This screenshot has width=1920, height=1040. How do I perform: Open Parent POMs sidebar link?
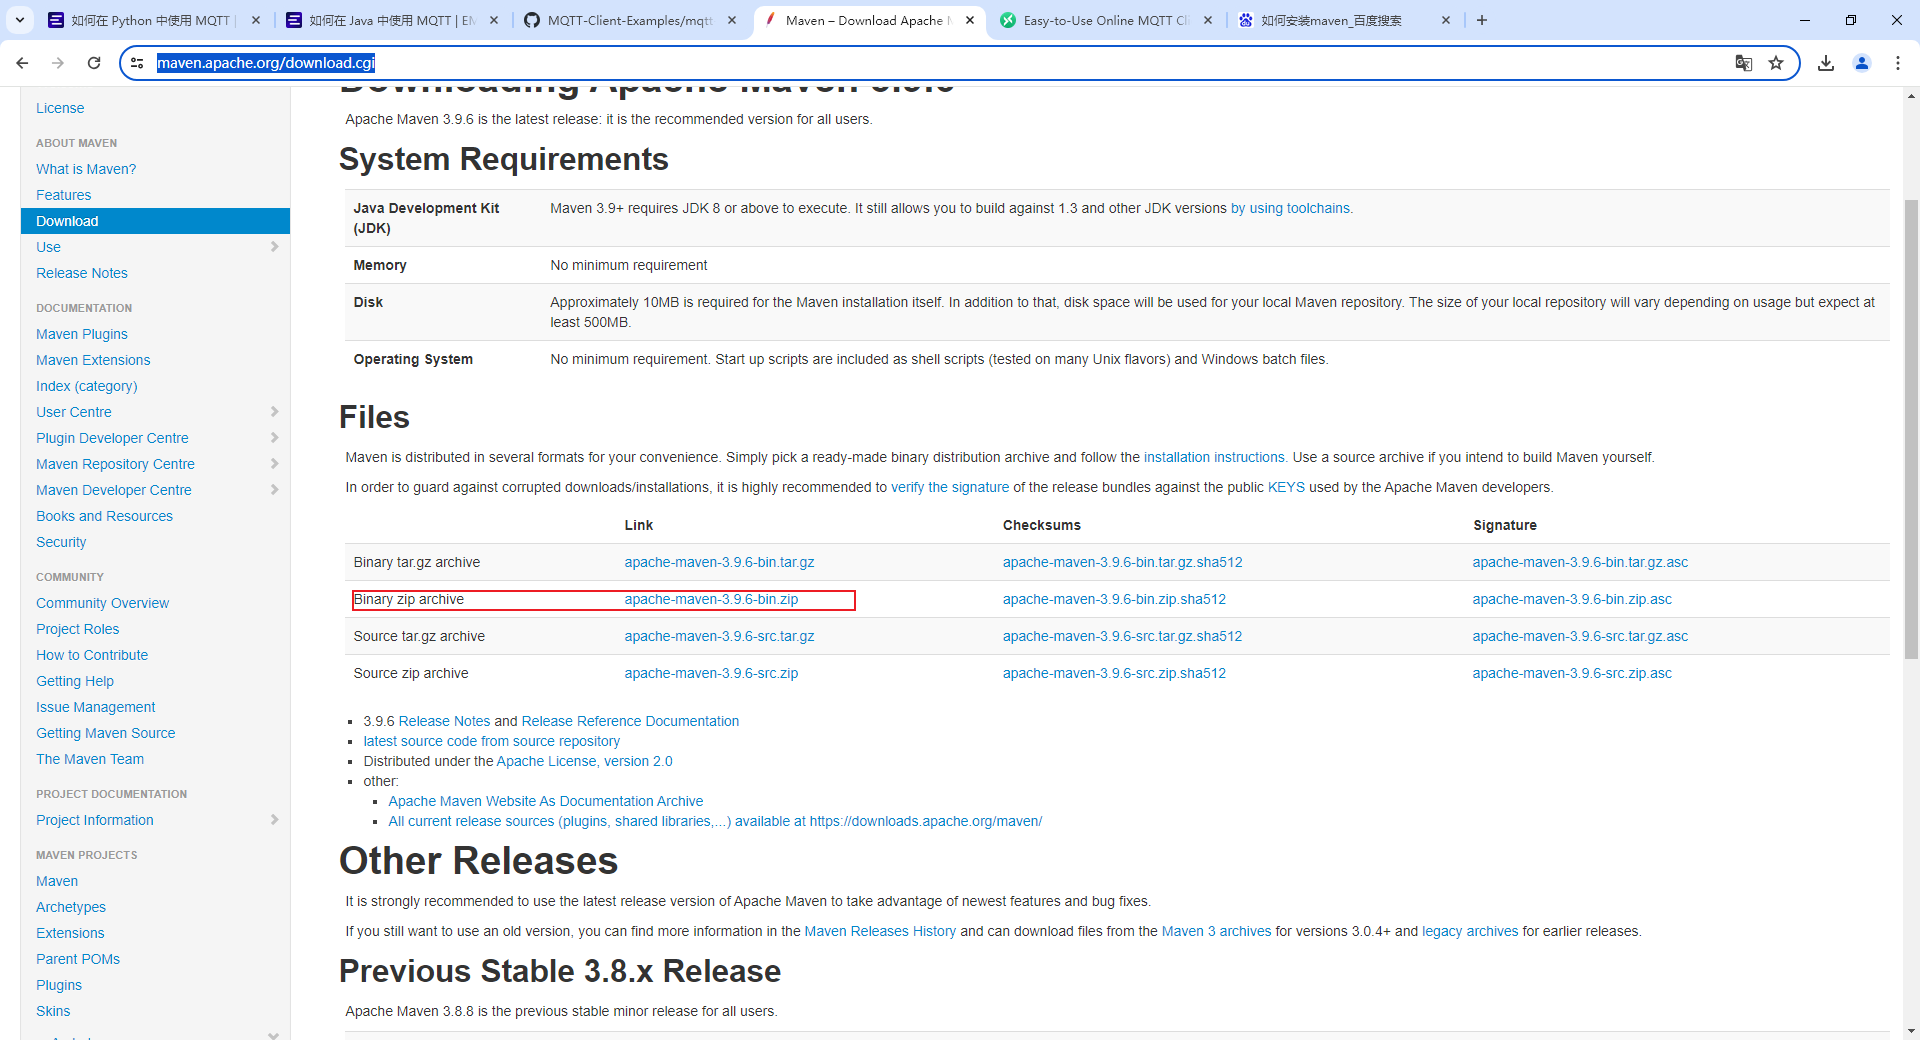(78, 959)
